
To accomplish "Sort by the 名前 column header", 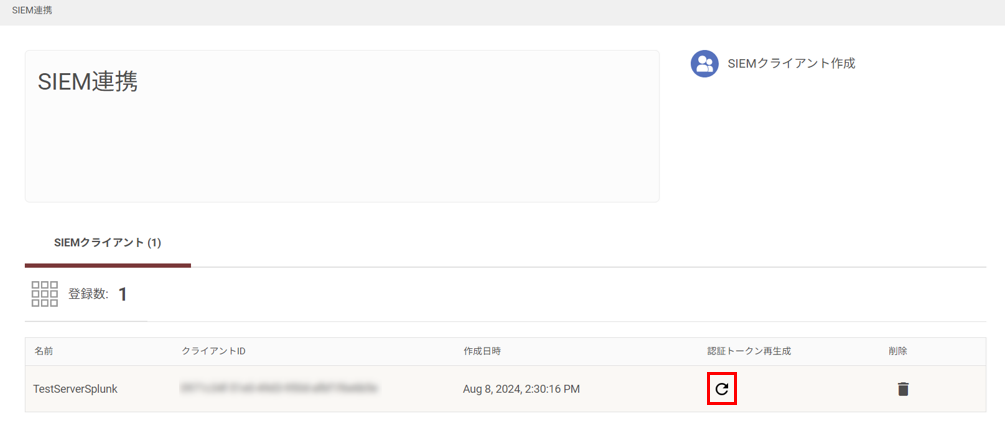I will point(44,351).
